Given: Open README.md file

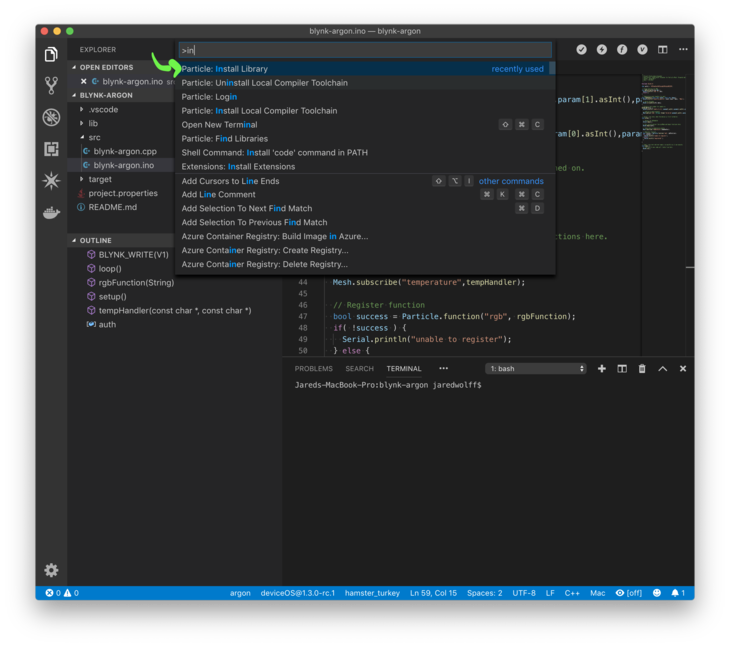Looking at the screenshot, I should point(113,207).
